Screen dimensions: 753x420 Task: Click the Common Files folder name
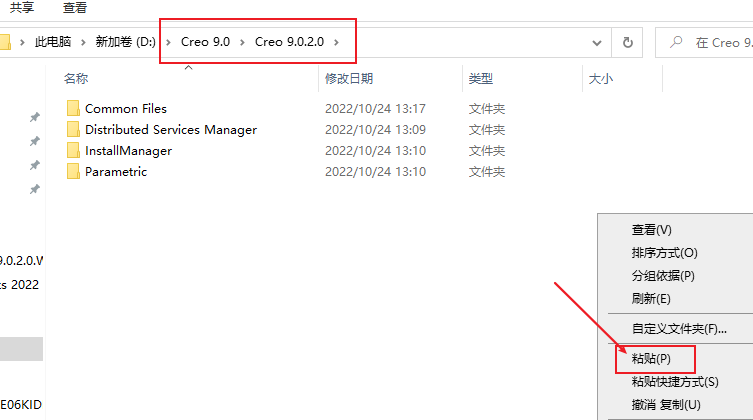[126, 109]
